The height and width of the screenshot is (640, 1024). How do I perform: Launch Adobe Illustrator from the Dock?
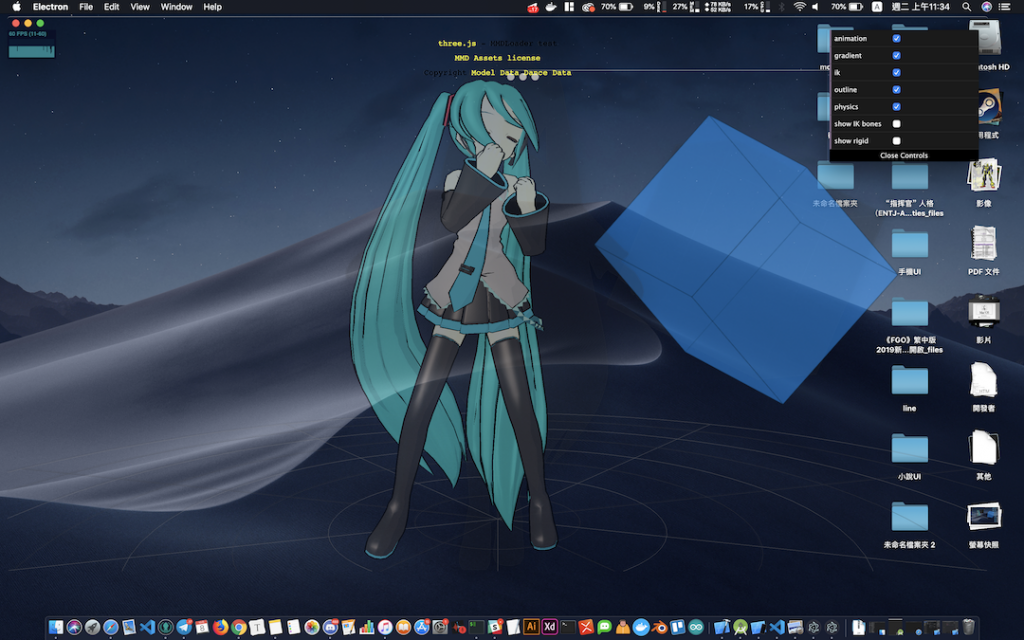(532, 627)
